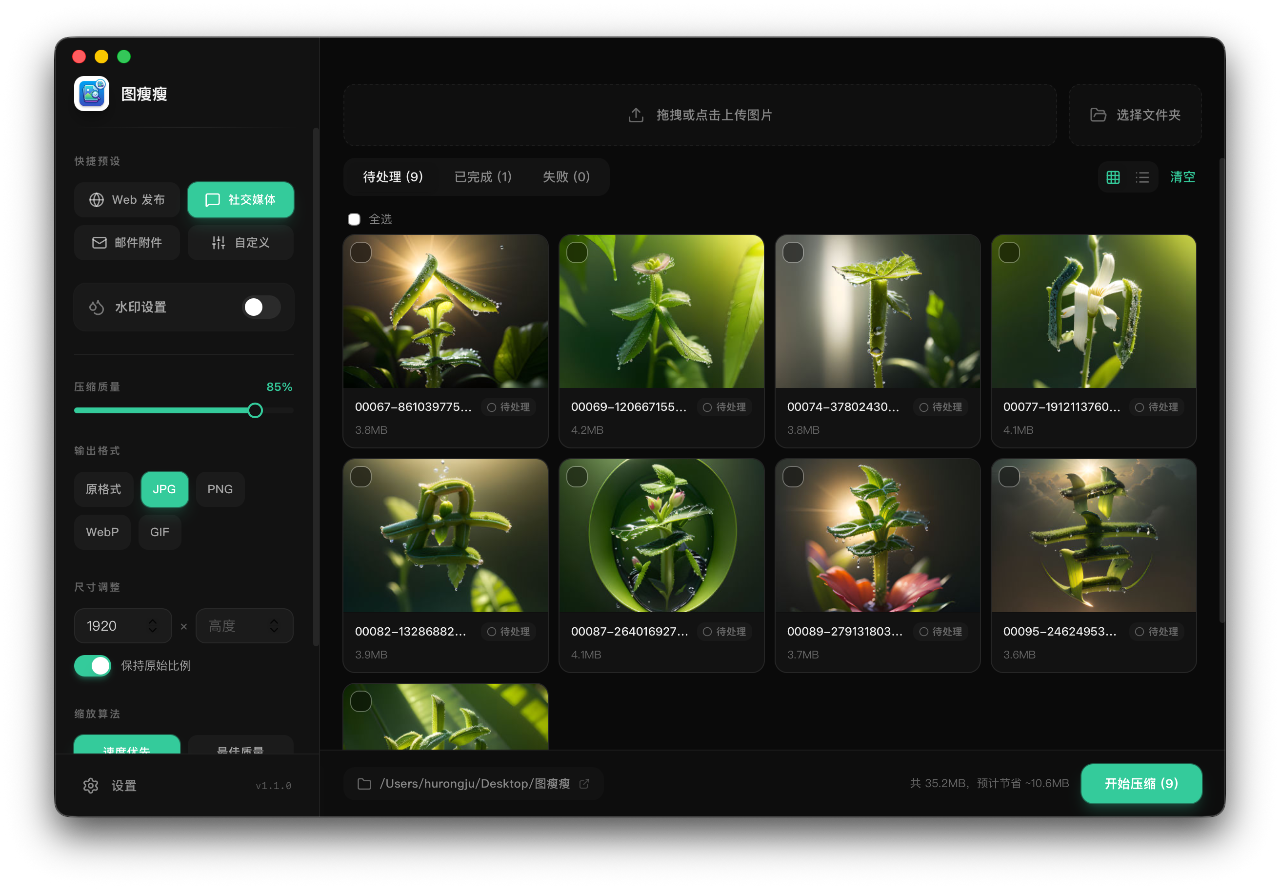Viewport: 1280px width, 889px height.
Task: Click the 水印设置 droplet icon
Action: click(97, 307)
